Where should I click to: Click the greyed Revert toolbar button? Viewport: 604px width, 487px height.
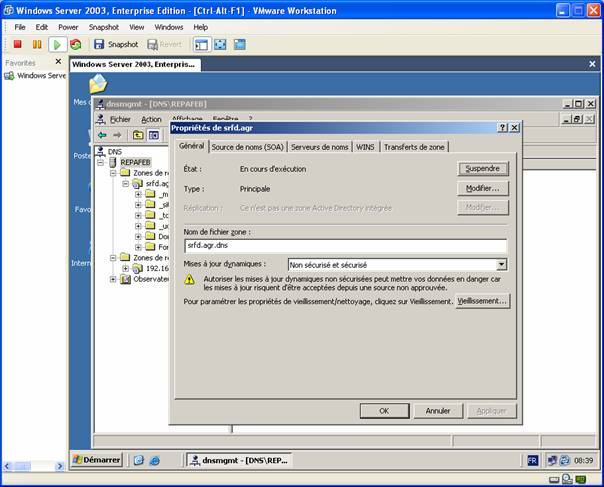pos(164,44)
